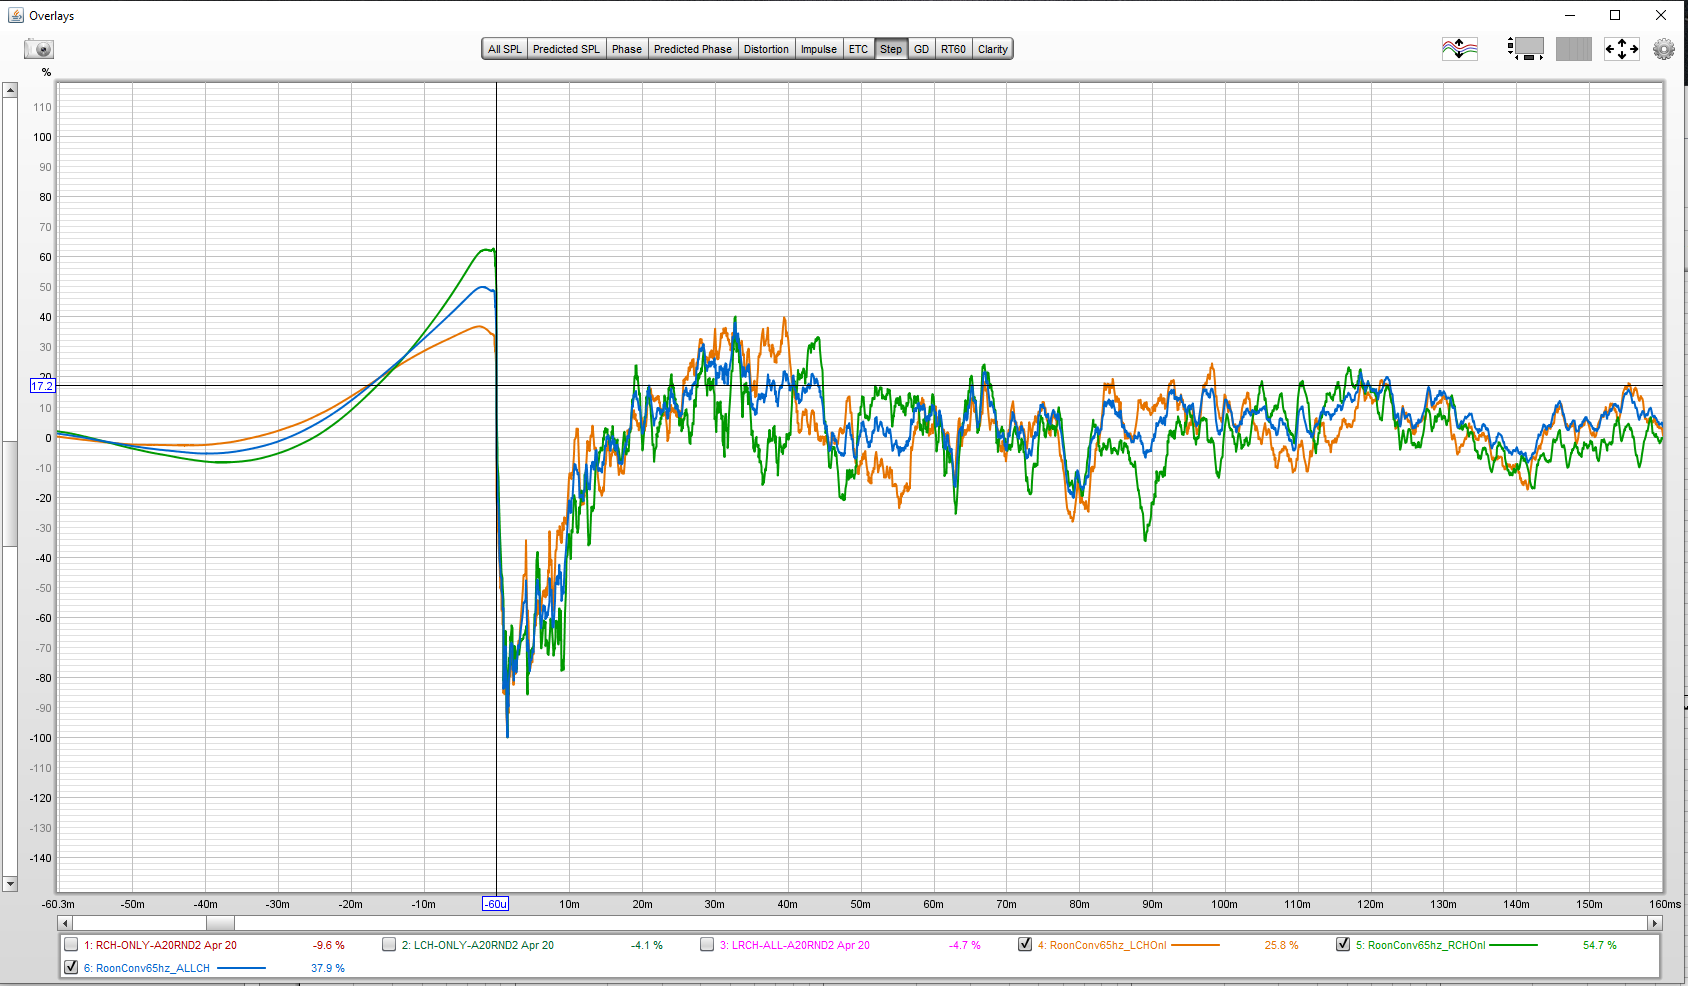1688x986 pixels.
Task: Switch to Predicted SPL tab
Action: (x=566, y=49)
